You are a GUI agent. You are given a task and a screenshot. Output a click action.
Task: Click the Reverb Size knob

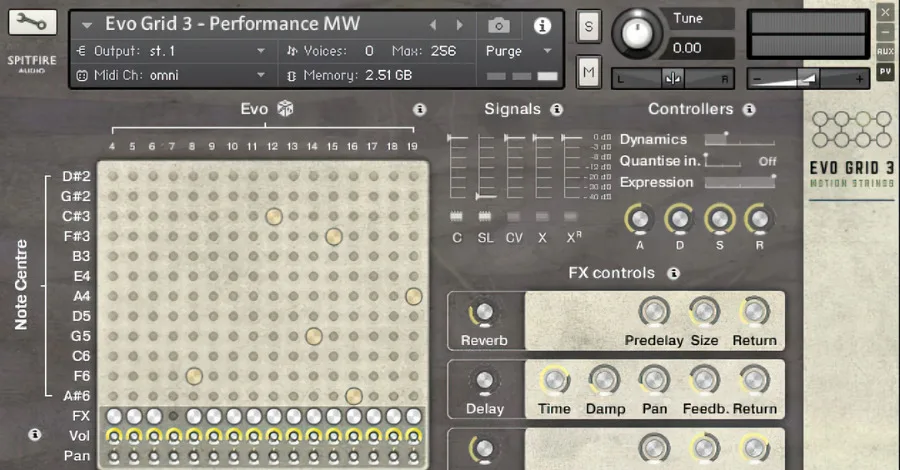point(704,312)
